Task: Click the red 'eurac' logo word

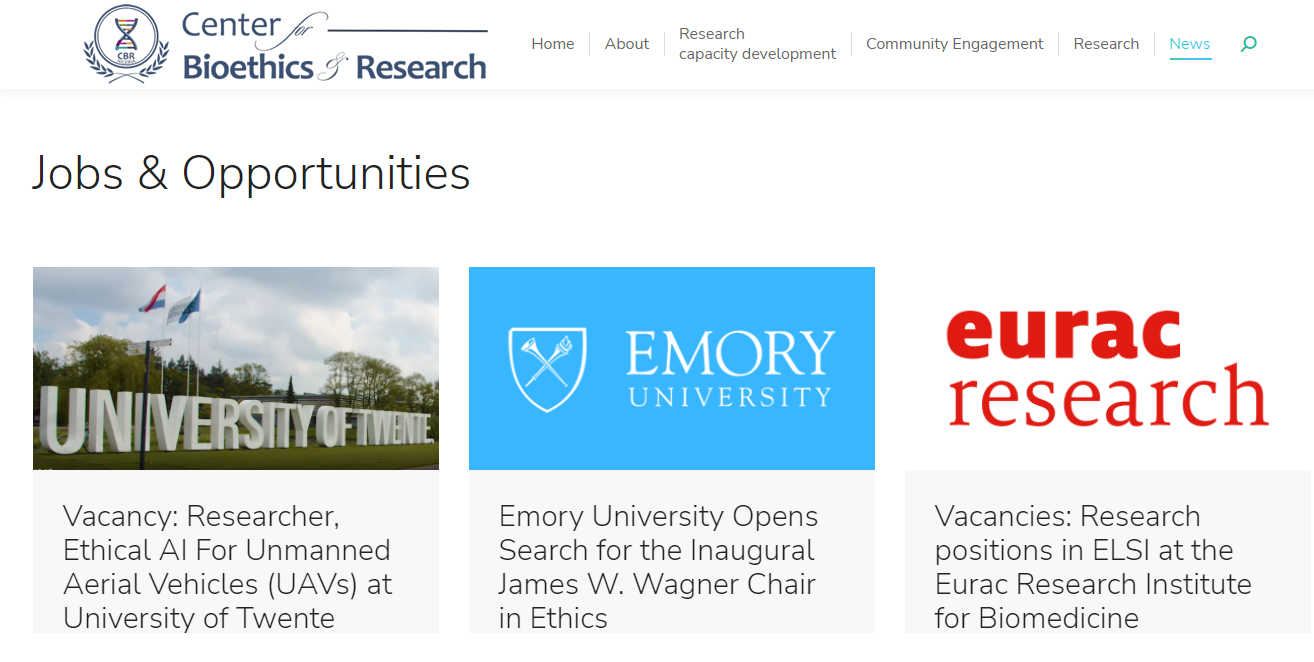Action: pos(1063,335)
